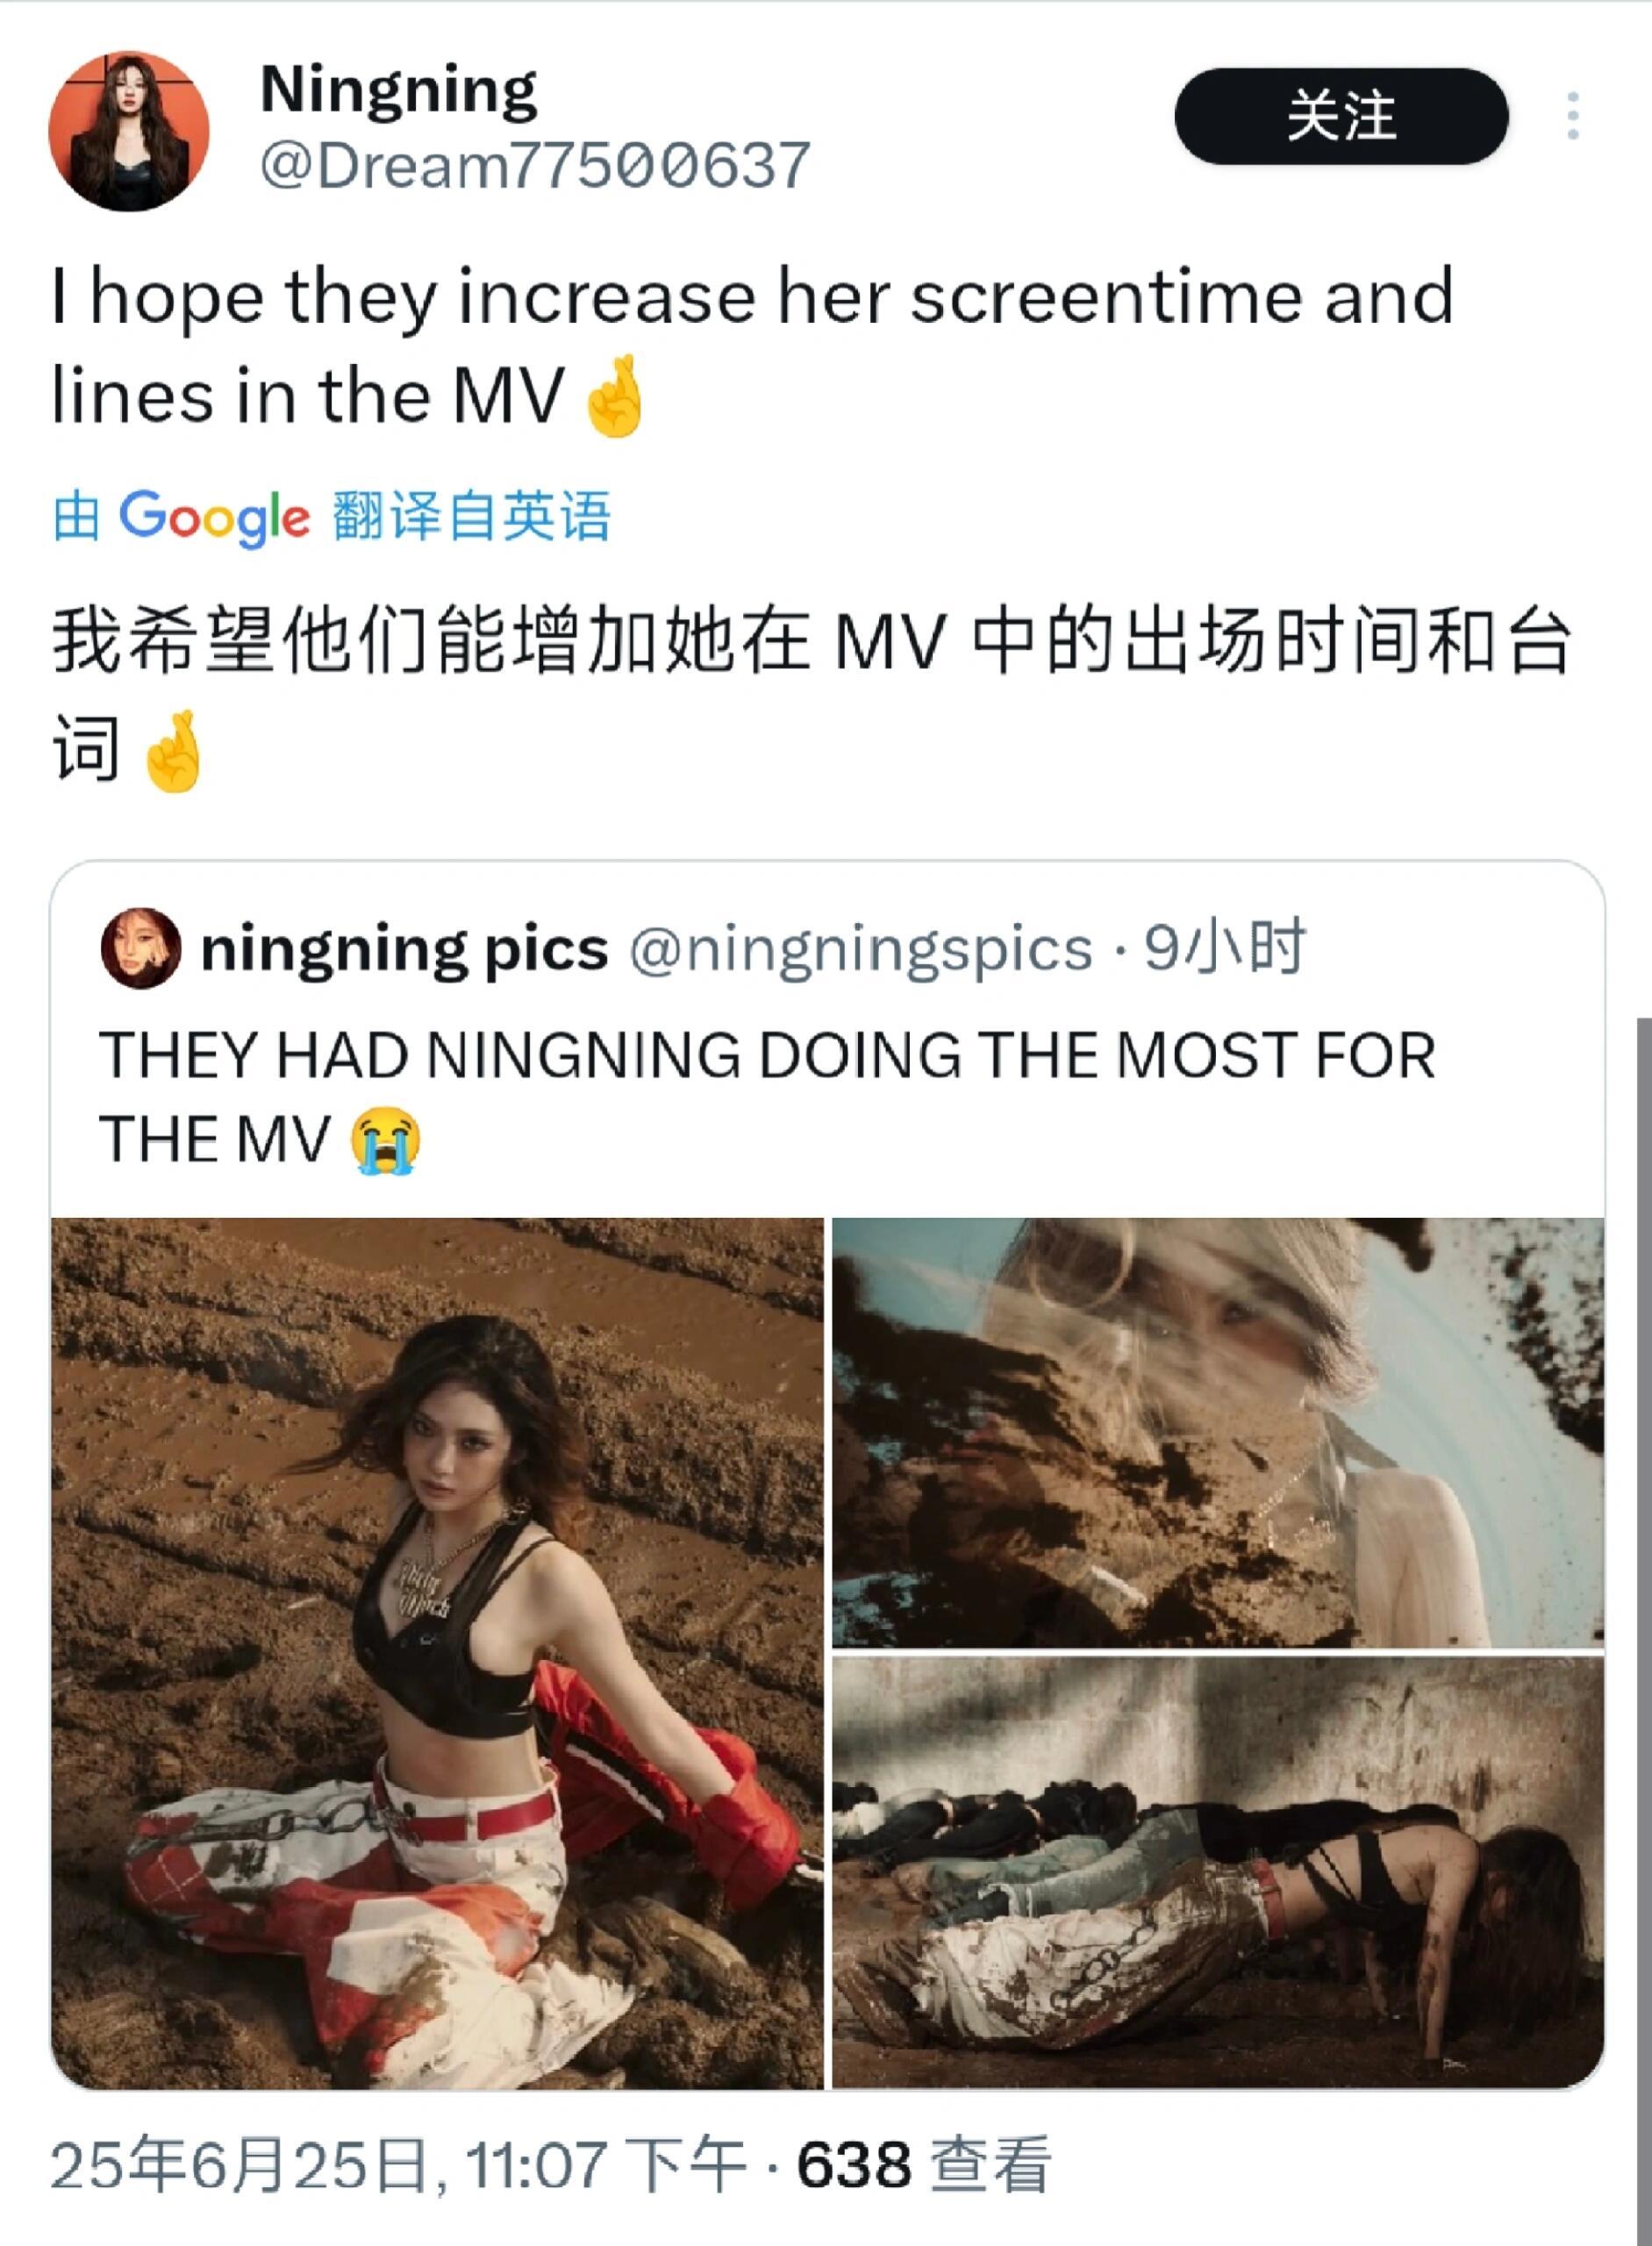
Task: Open the three-dot more options menu
Action: tap(1573, 116)
